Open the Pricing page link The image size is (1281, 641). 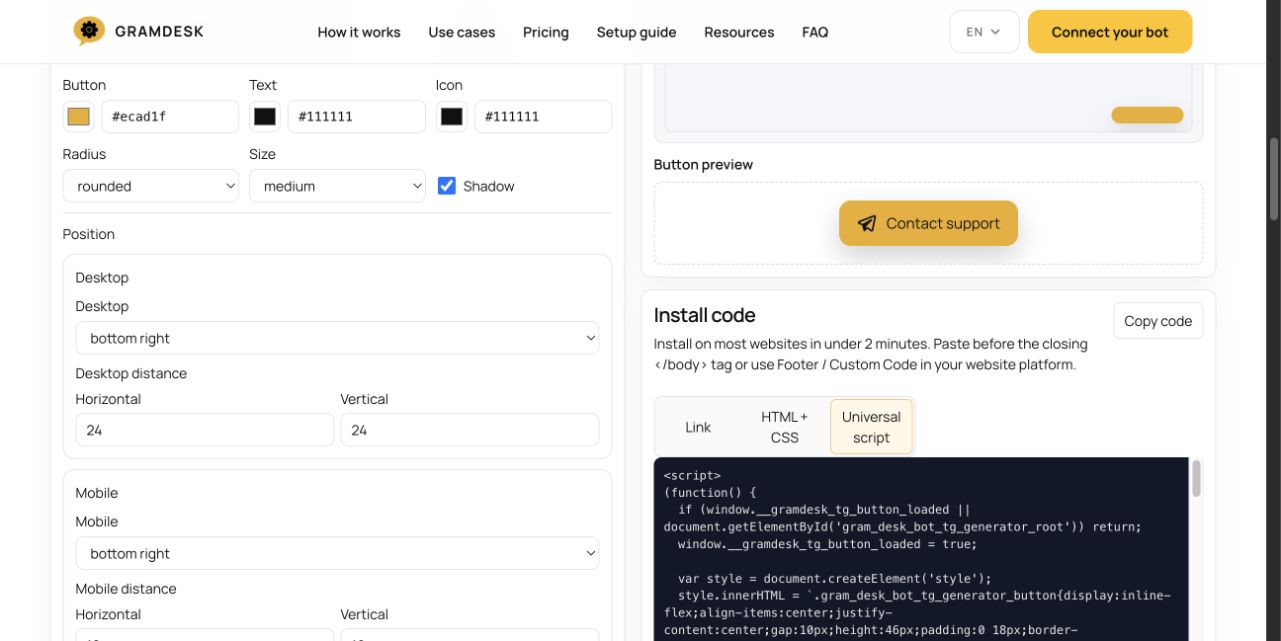click(546, 32)
